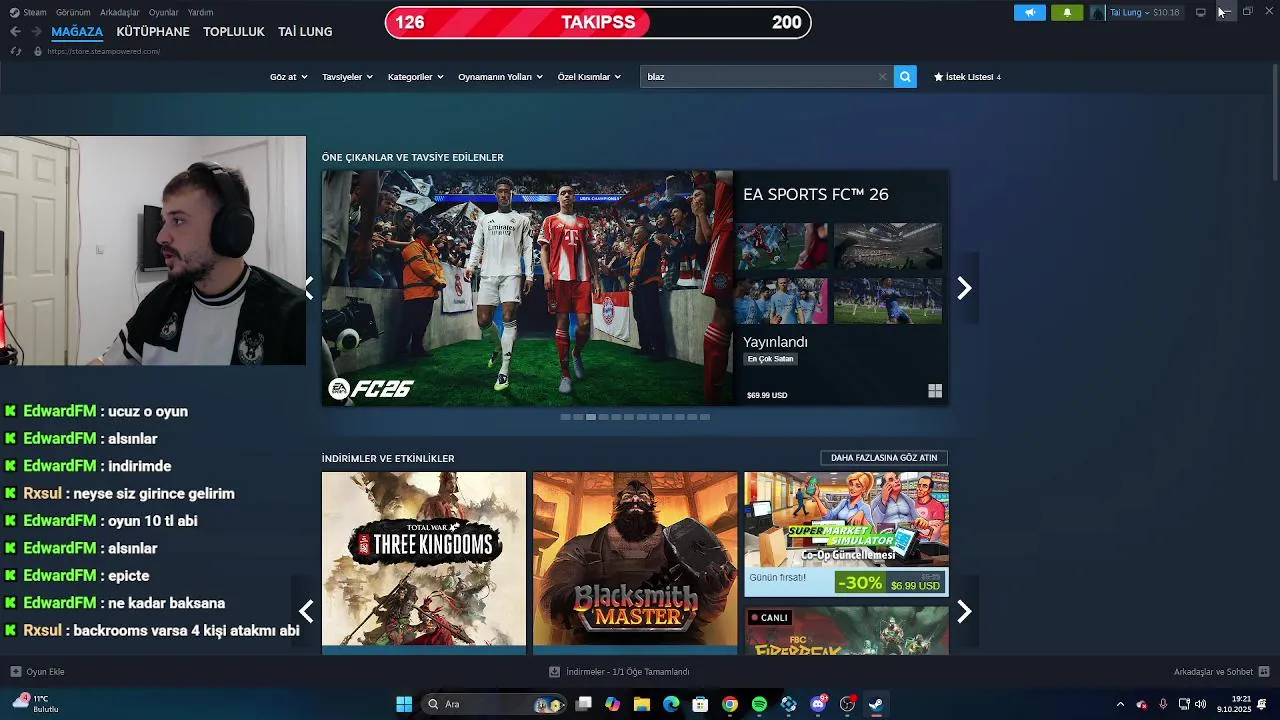Screen dimensions: 1280x720
Task: Open the Supermarket Simulator deal card
Action: point(846,534)
